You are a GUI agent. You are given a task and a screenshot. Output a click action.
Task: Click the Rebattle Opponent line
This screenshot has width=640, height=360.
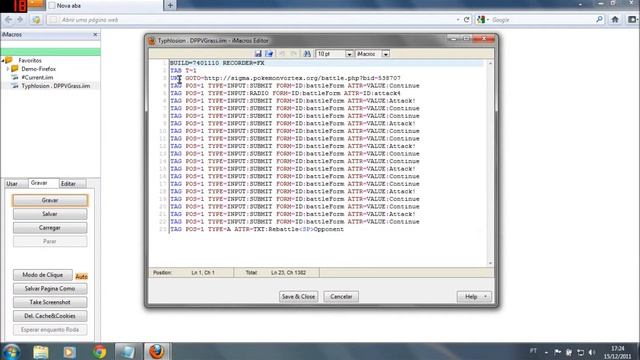tap(257, 229)
